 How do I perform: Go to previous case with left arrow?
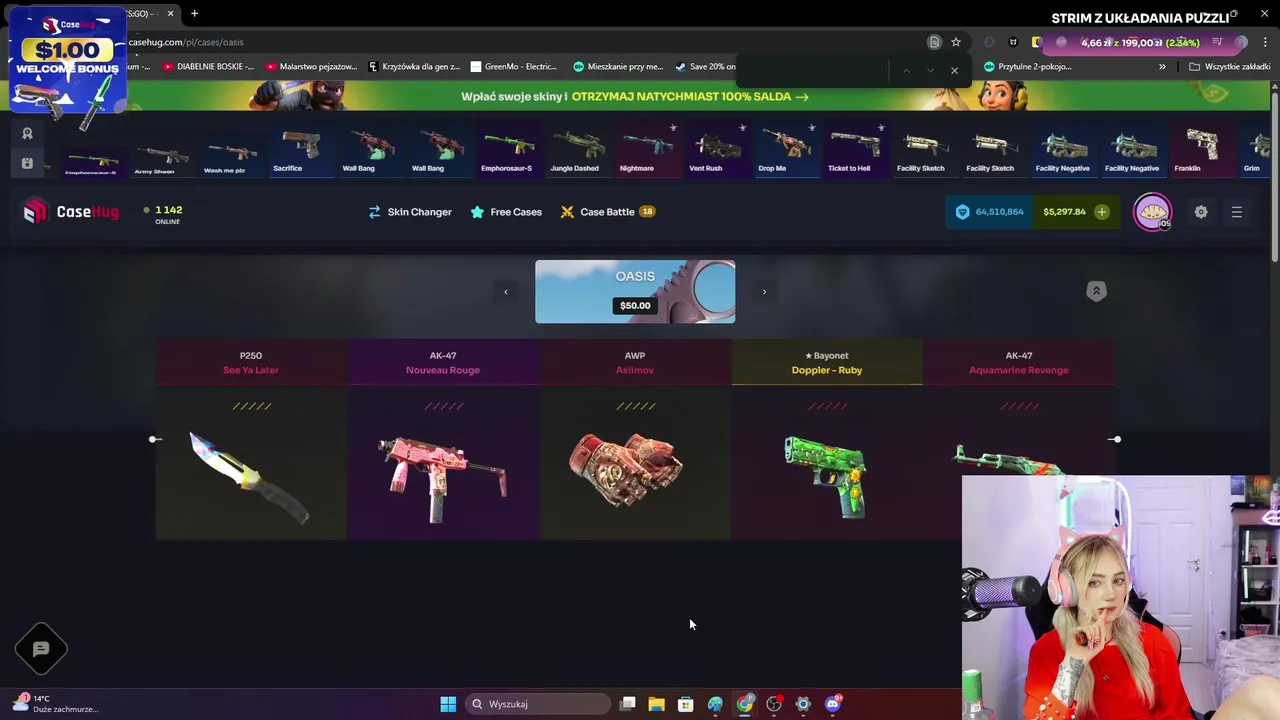pyautogui.click(x=506, y=292)
